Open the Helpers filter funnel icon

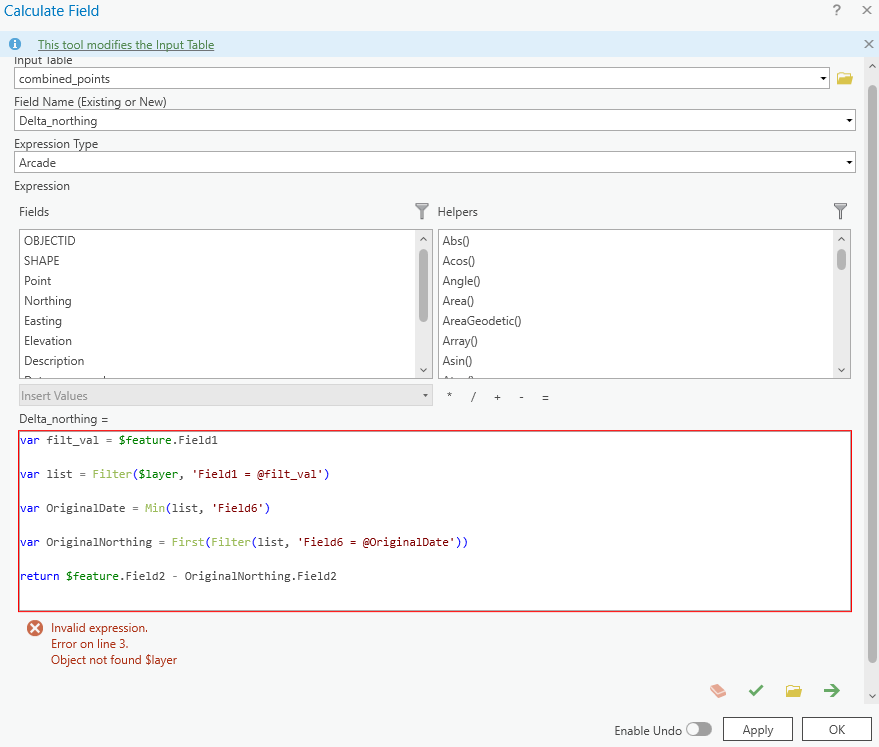(840, 211)
